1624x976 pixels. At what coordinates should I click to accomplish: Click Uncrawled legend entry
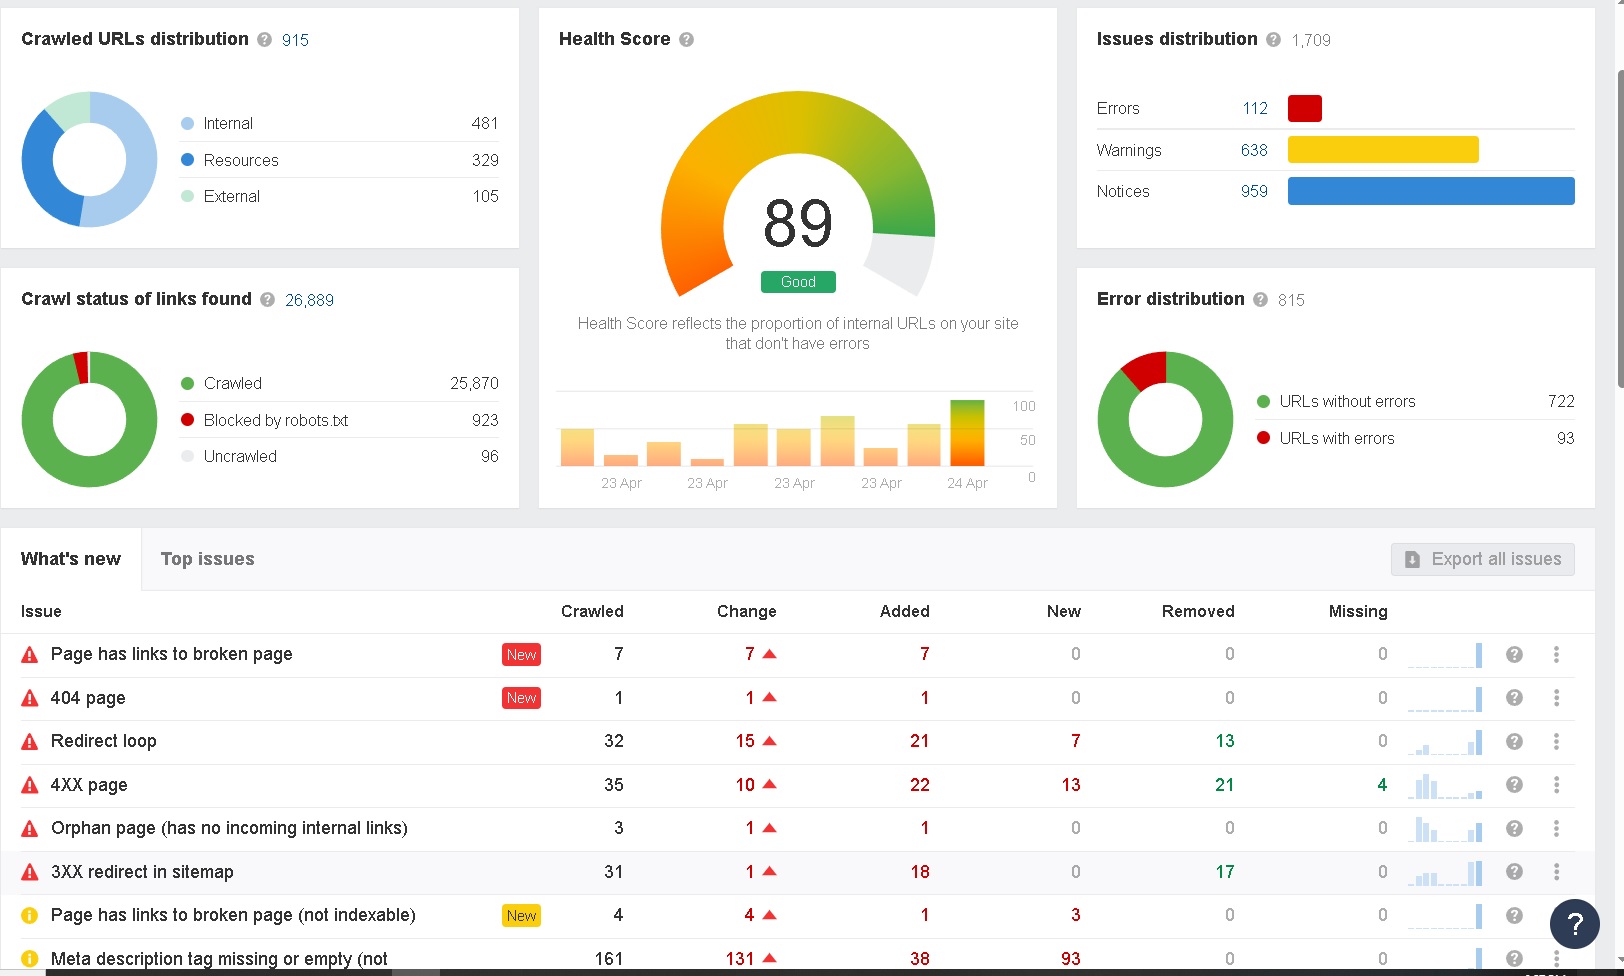340,456
